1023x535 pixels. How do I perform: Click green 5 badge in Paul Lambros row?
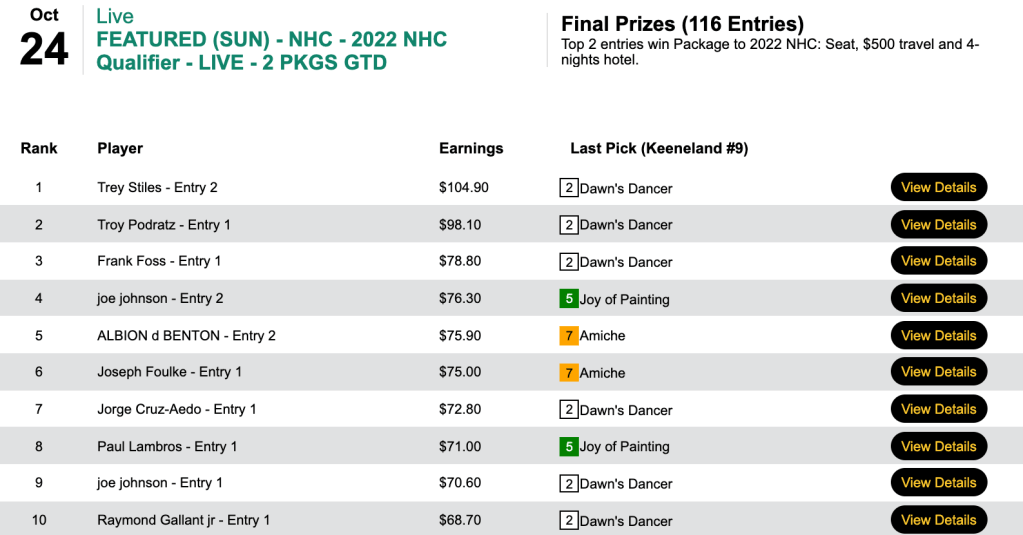pos(569,447)
